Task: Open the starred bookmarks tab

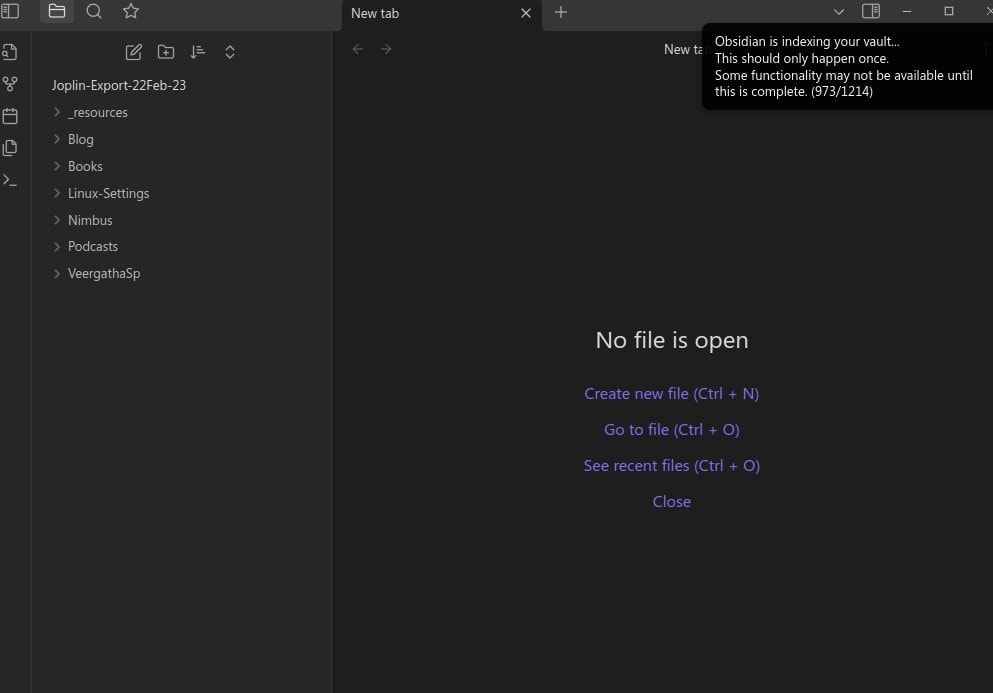Action: (131, 11)
